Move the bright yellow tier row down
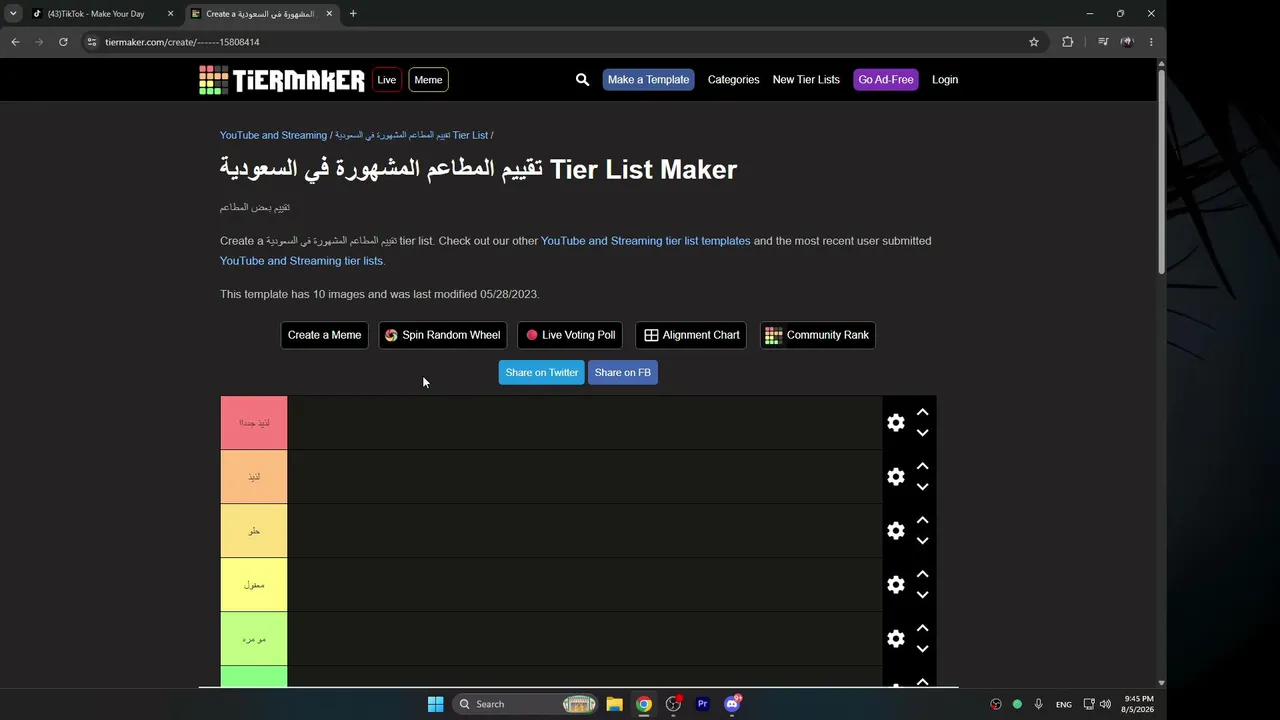This screenshot has width=1280, height=720. (x=923, y=595)
